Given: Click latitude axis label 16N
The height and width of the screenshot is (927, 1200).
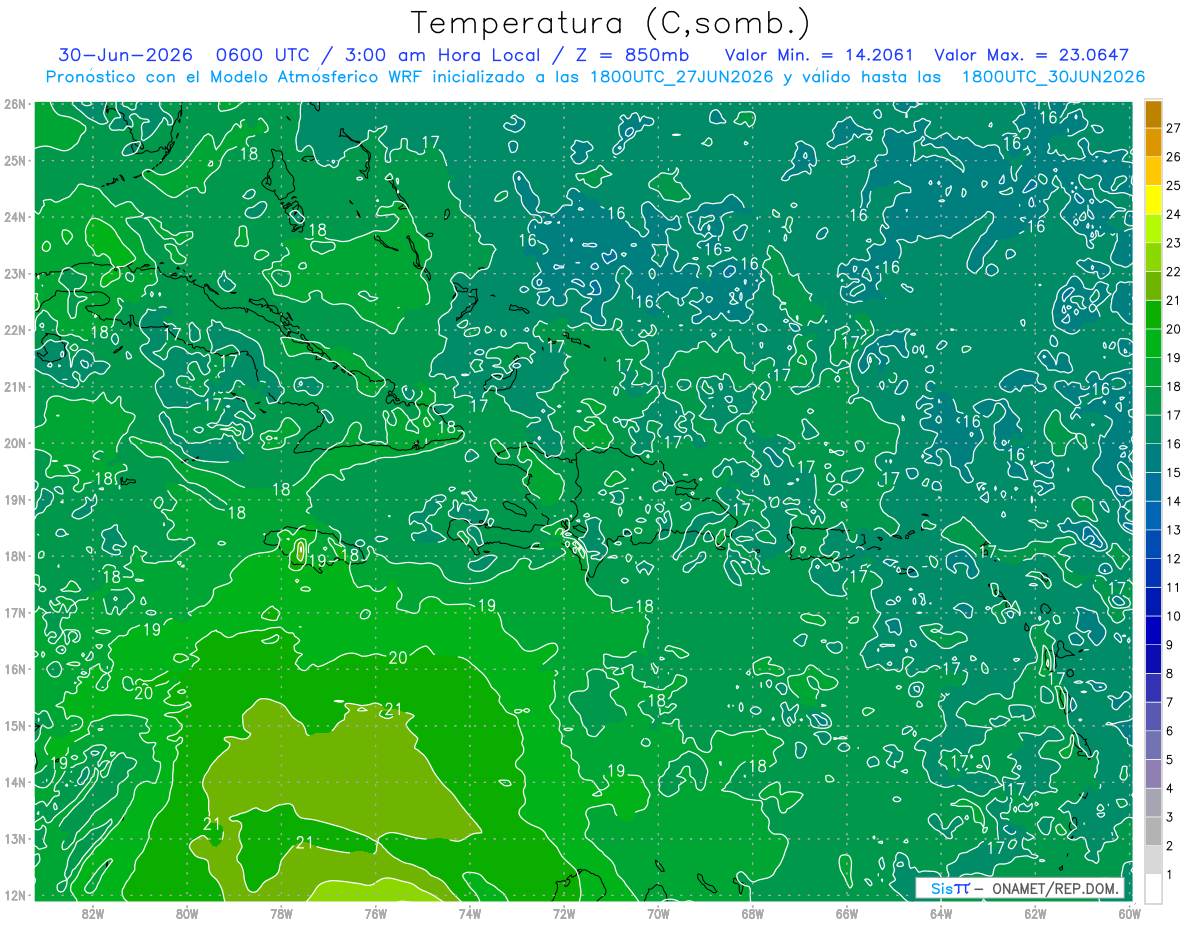Looking at the screenshot, I should [16, 669].
